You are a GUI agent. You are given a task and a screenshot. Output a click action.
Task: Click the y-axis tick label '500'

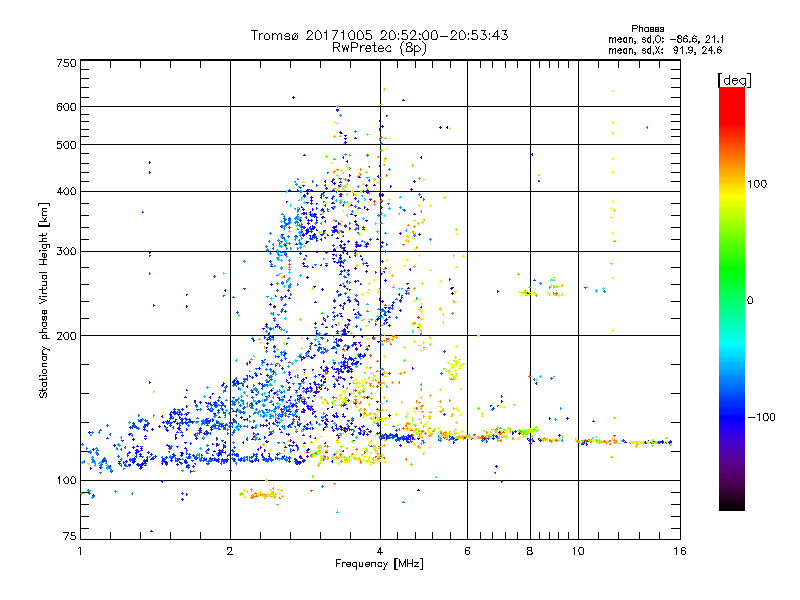pos(66,145)
